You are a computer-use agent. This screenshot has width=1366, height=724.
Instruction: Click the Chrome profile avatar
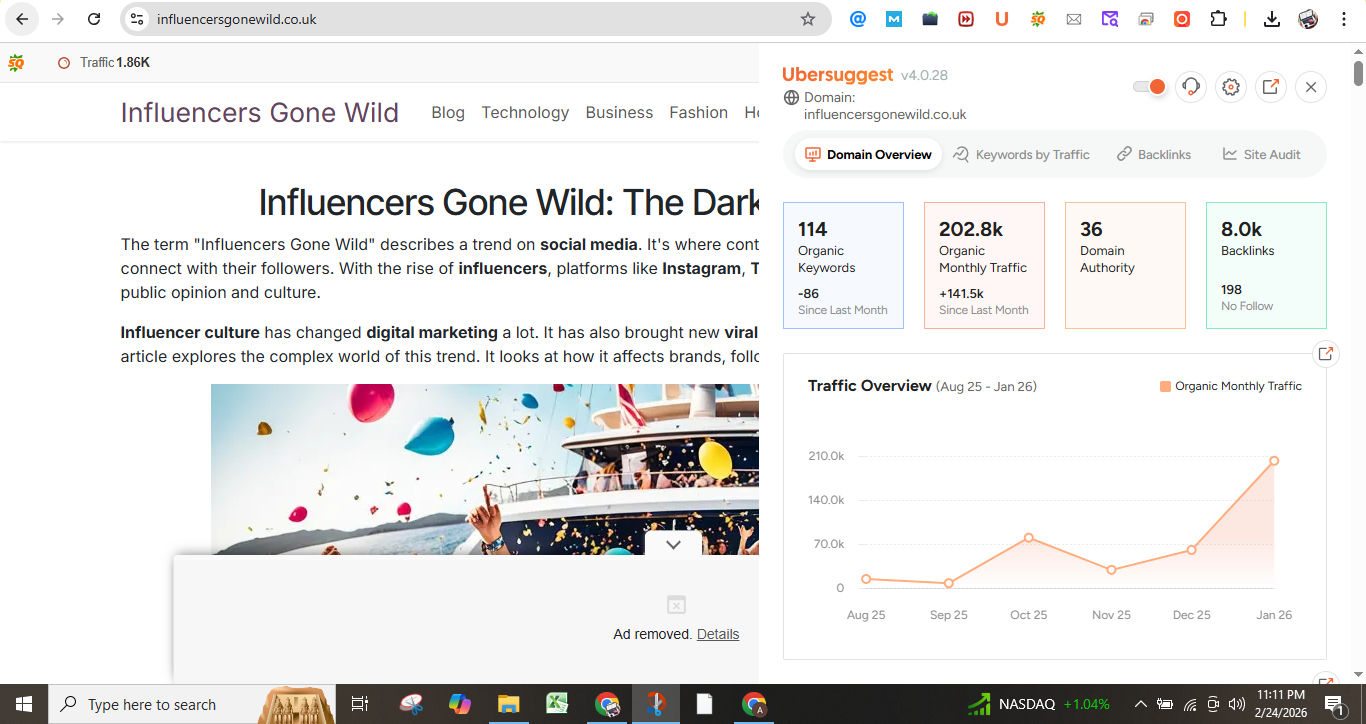pyautogui.click(x=1308, y=19)
